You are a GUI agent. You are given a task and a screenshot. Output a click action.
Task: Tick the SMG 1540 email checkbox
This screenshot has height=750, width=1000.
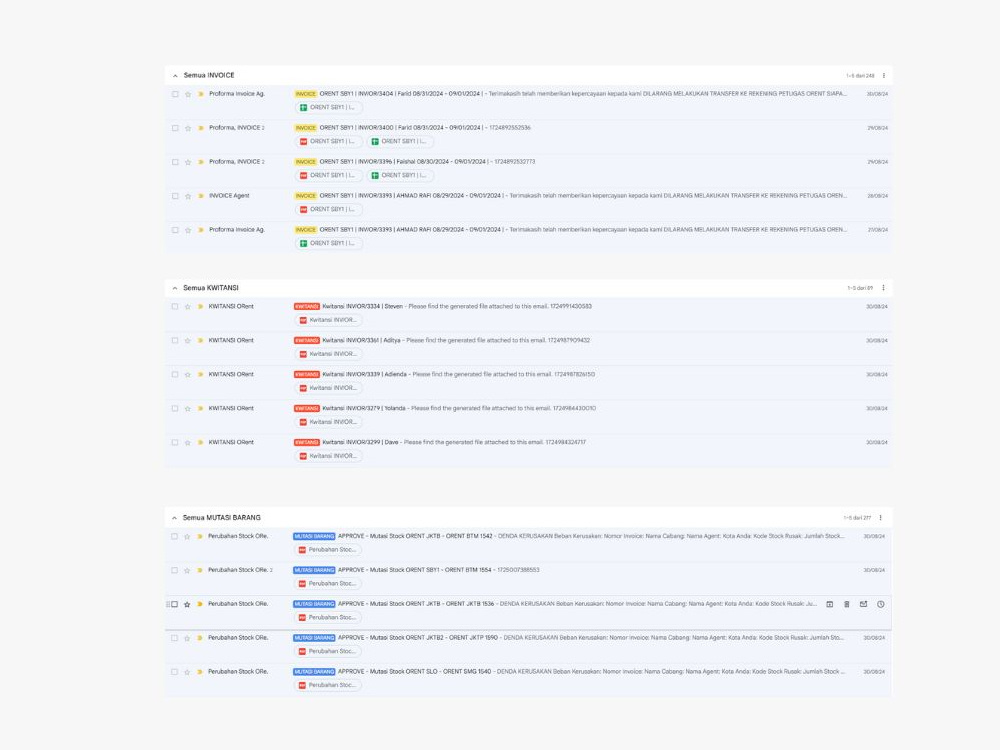(x=174, y=672)
